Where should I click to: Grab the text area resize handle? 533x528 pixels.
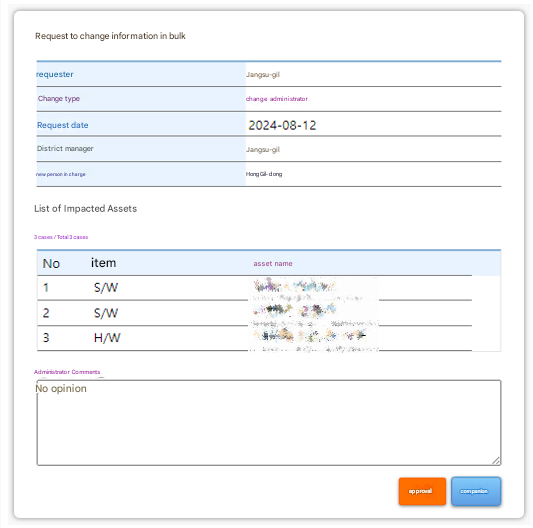tap(496, 460)
